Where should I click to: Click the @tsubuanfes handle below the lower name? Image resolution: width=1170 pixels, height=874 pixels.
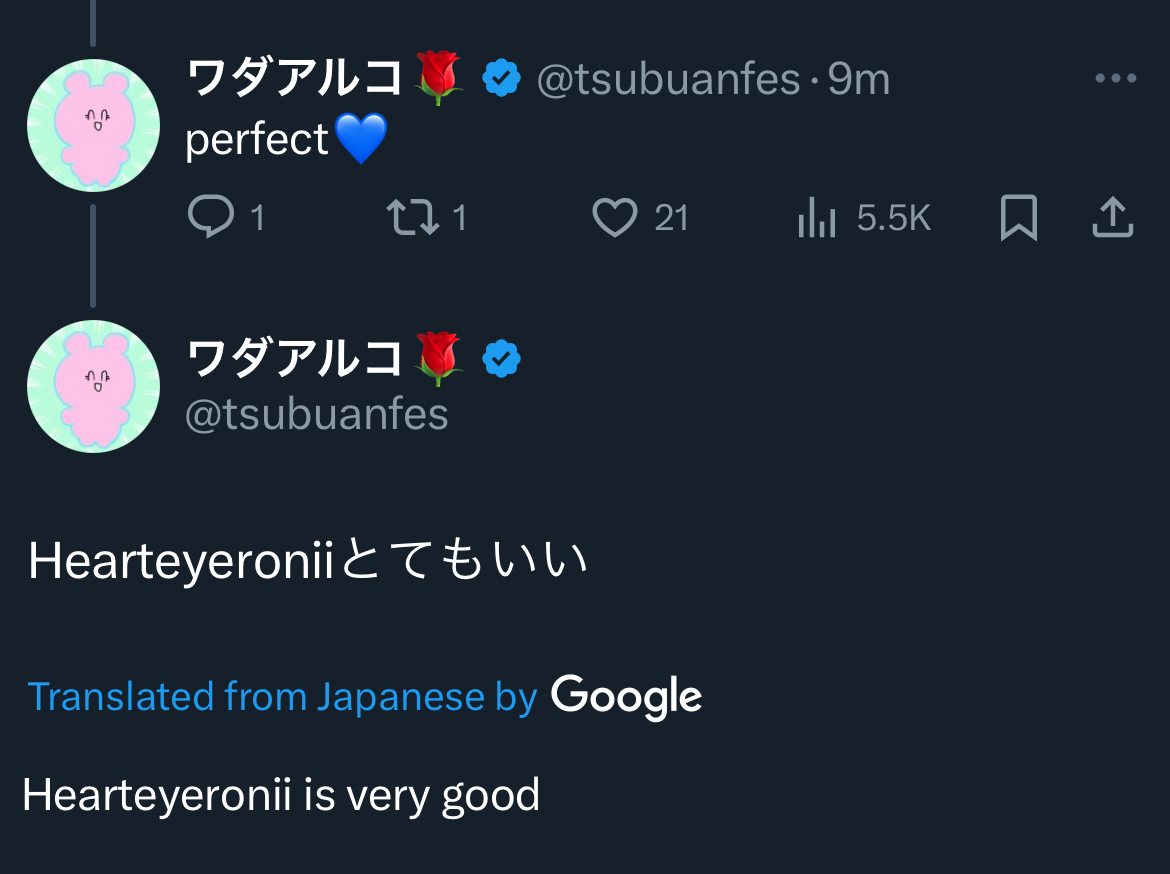point(316,414)
